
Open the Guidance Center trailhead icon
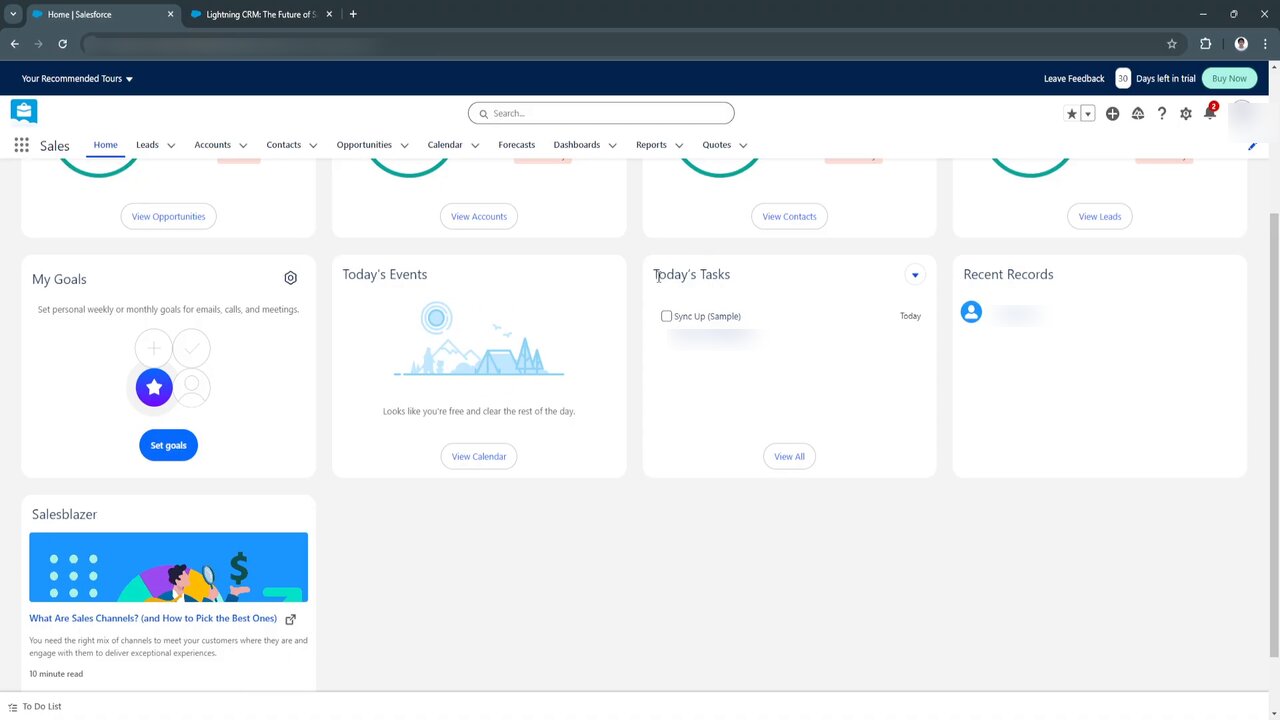pyautogui.click(x=1137, y=114)
